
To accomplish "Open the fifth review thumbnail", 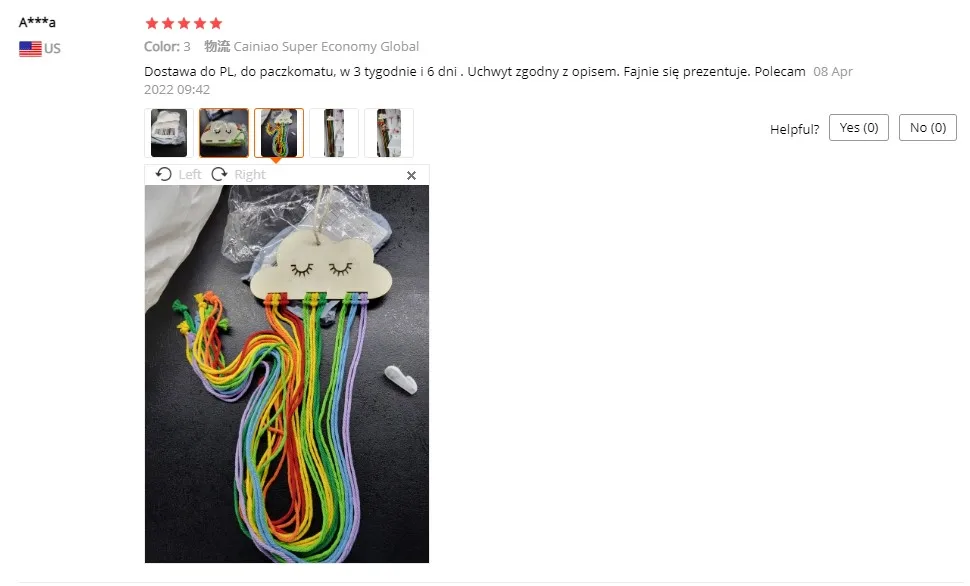I will click(389, 133).
